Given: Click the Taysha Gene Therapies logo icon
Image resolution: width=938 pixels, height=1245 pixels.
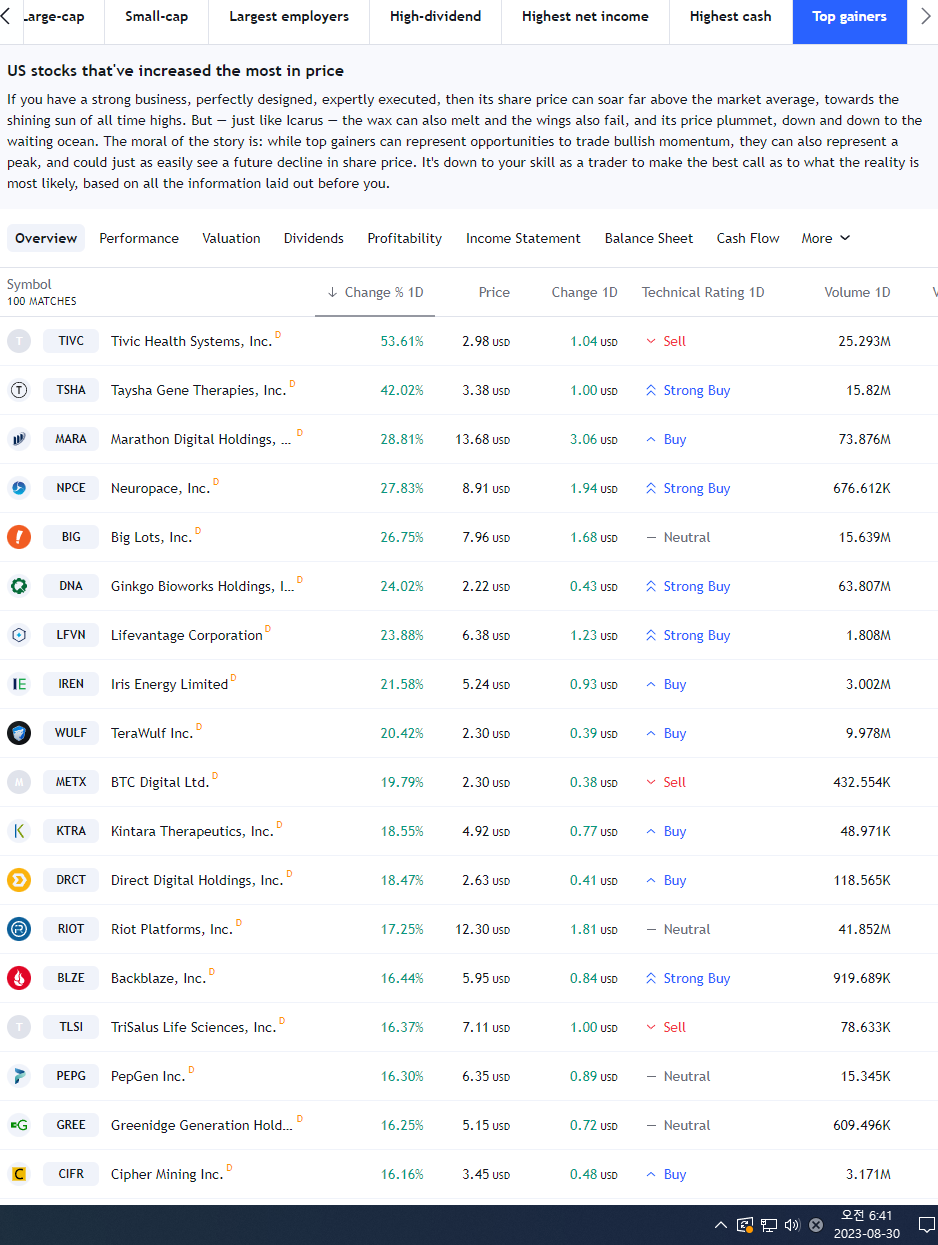Looking at the screenshot, I should [19, 390].
